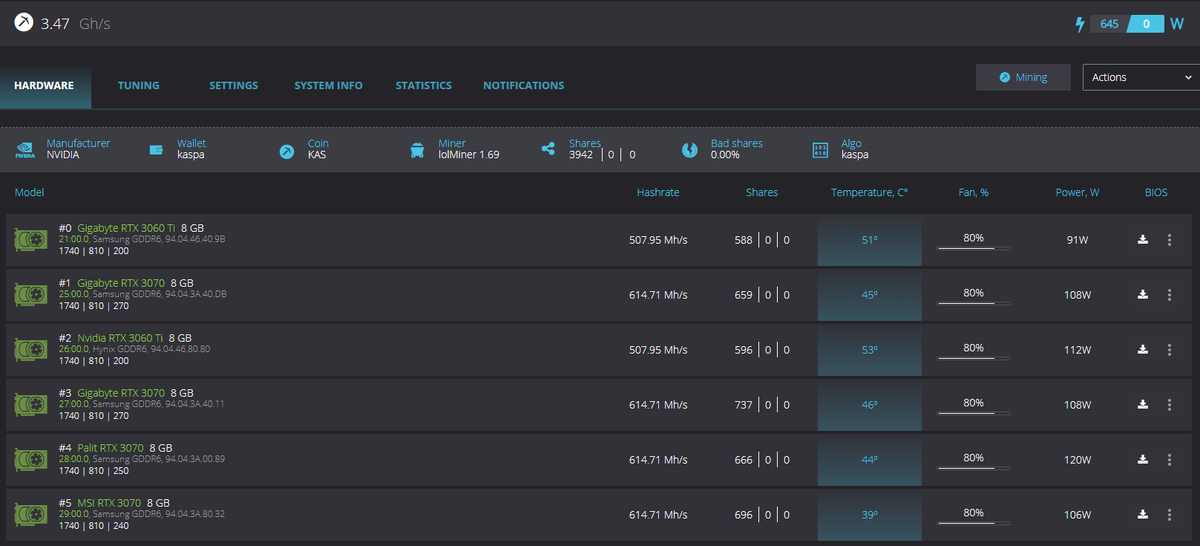Click the Coin icon next to KAS

pyautogui.click(x=287, y=150)
